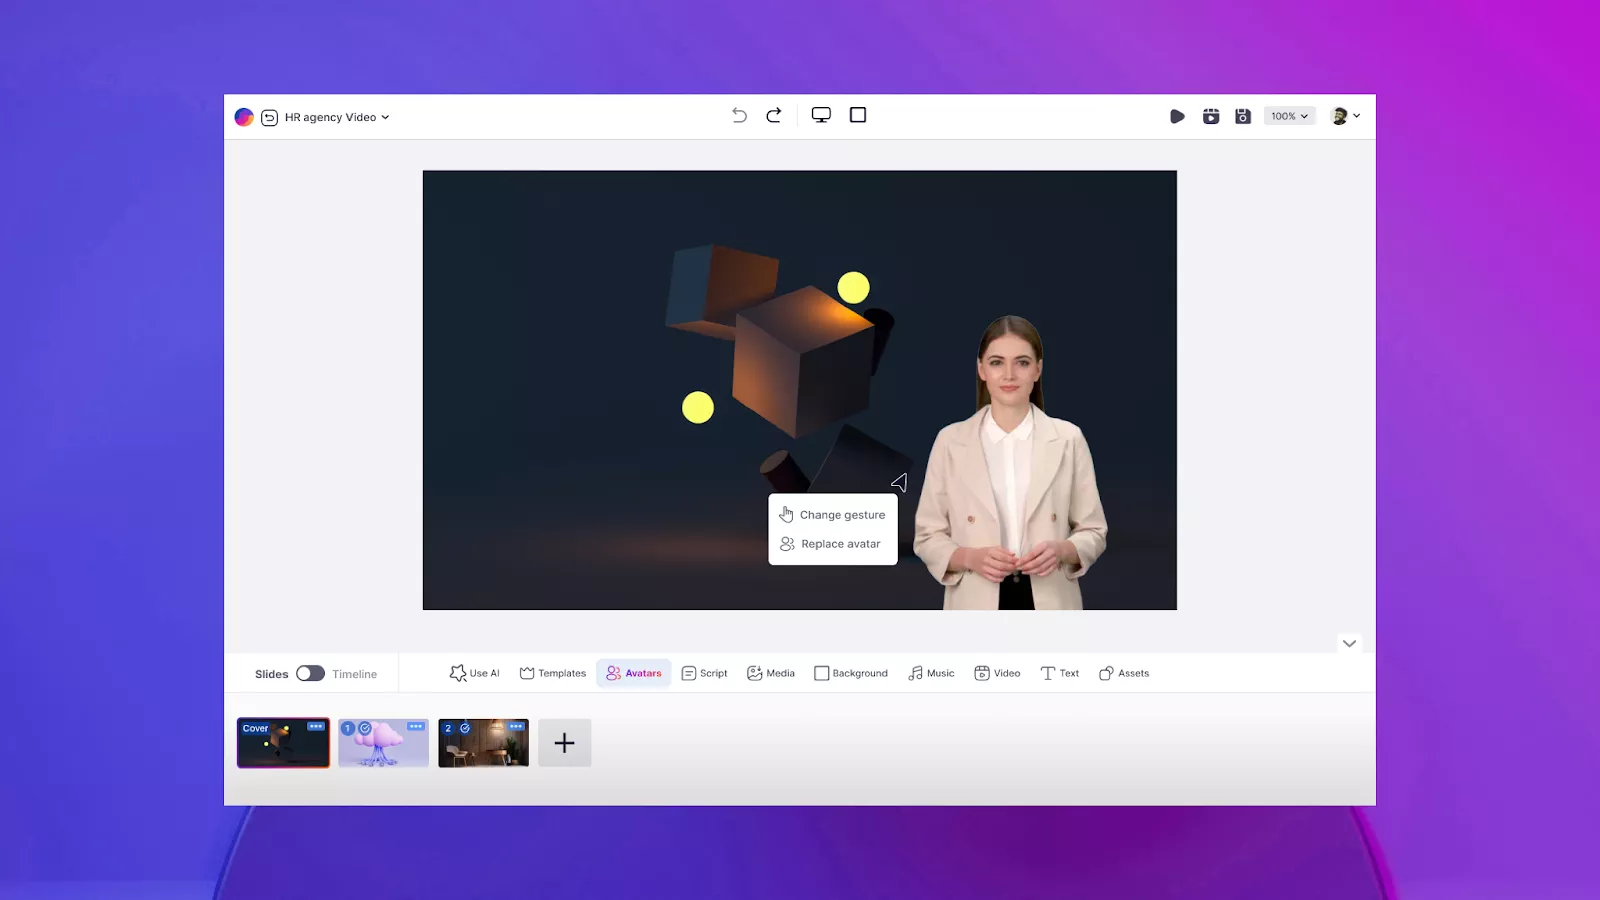
Task: Open the 100% zoom dropdown
Action: coord(1289,117)
